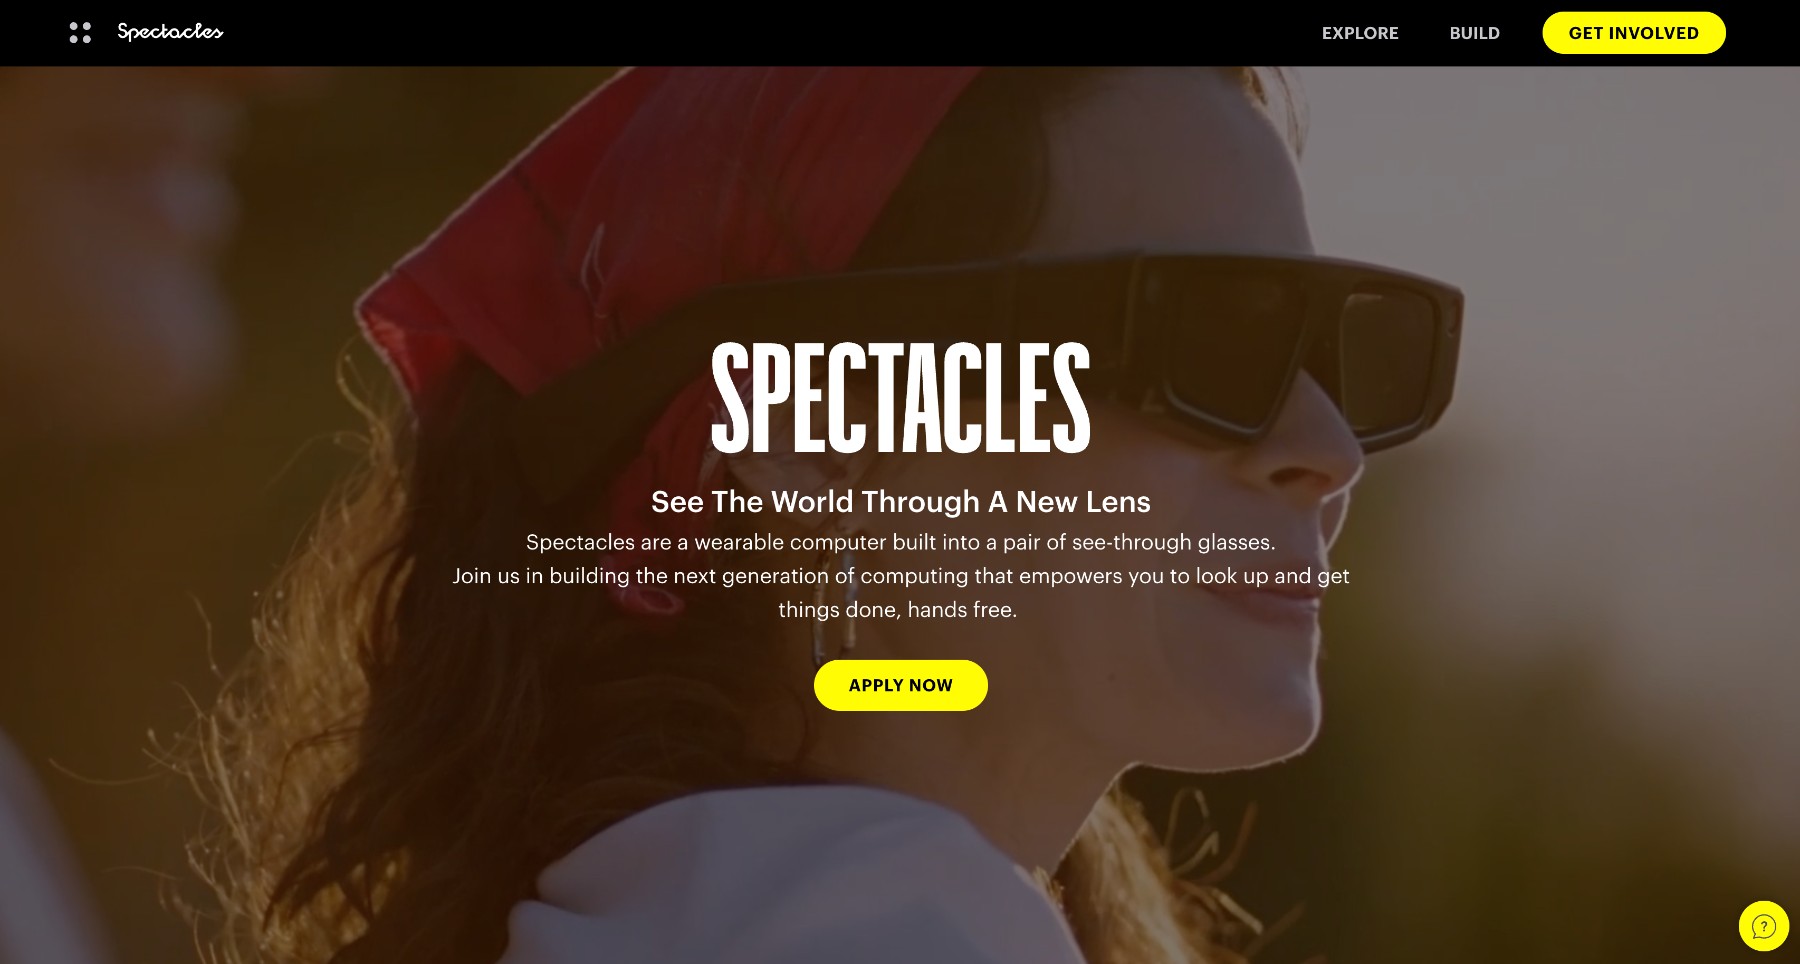Click the woman's curly hair in the video

[x=350, y=700]
